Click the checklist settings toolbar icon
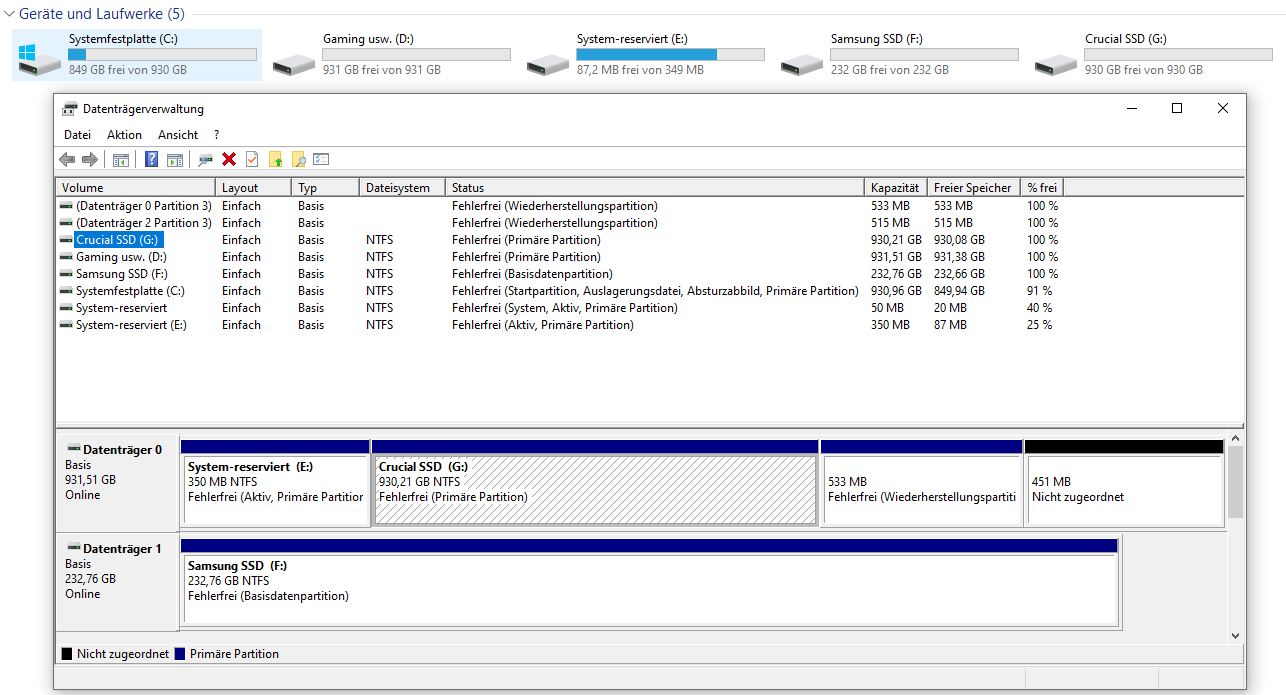This screenshot has width=1286, height=695. click(321, 159)
